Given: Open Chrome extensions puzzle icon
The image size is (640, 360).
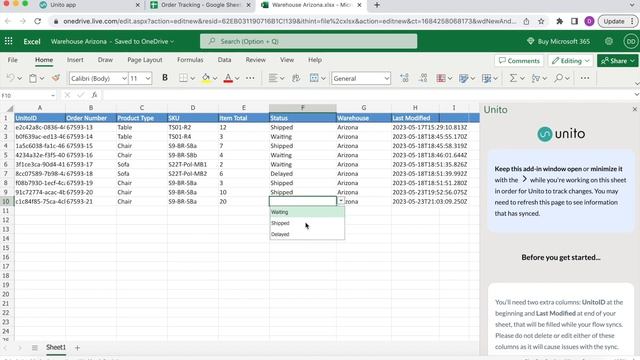Looking at the screenshot, I should pyautogui.click(x=560, y=21).
